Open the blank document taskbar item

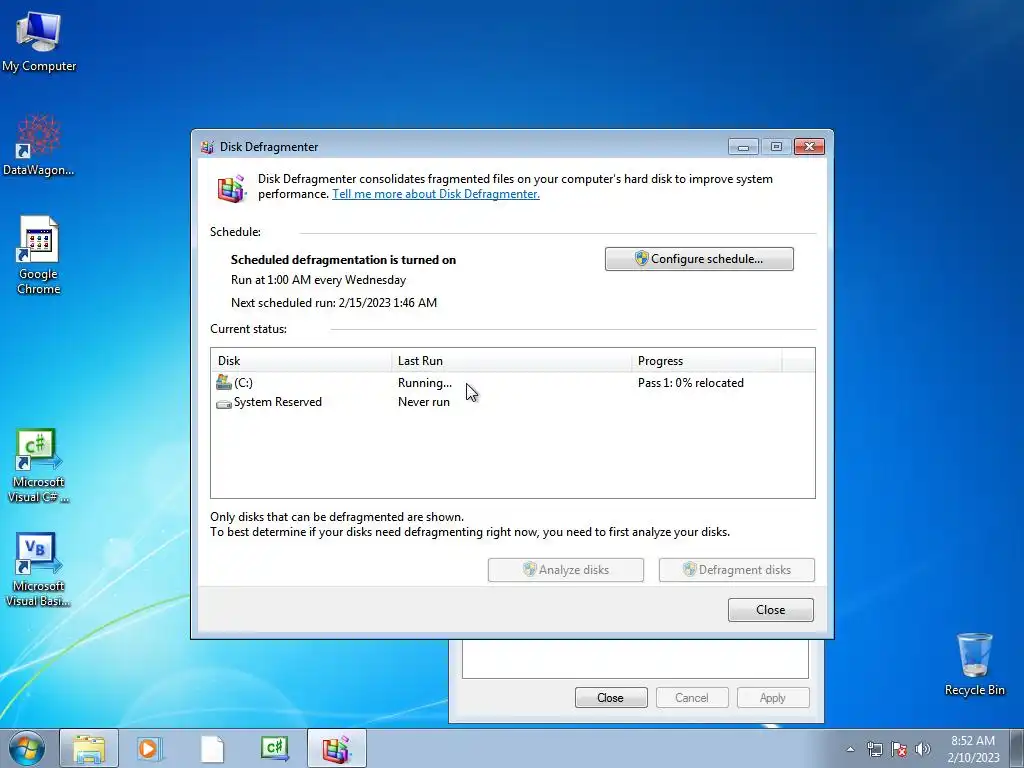pos(212,748)
